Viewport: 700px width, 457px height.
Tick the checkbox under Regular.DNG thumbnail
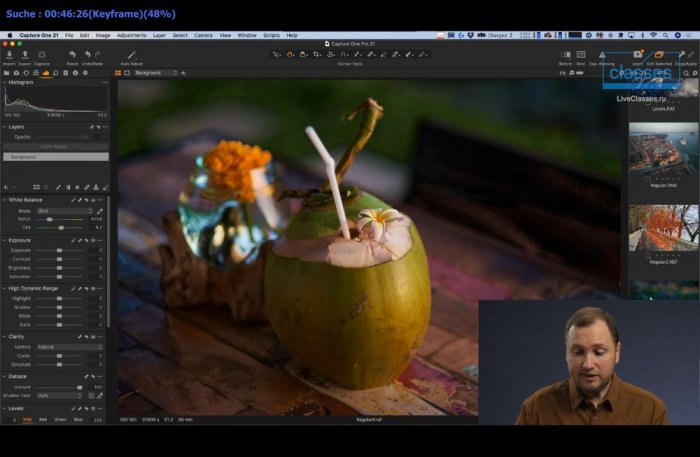[x=647, y=179]
